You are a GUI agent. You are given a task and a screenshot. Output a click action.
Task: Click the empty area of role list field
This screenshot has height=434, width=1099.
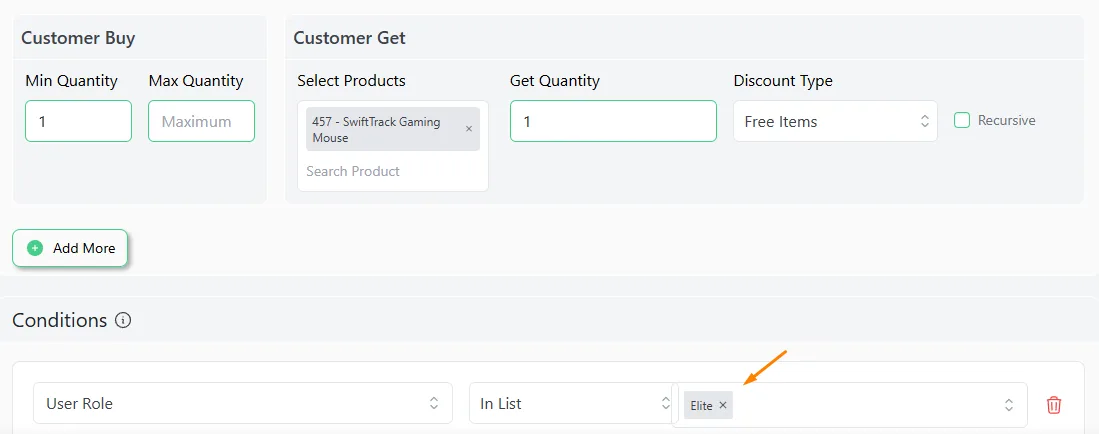tap(866, 405)
